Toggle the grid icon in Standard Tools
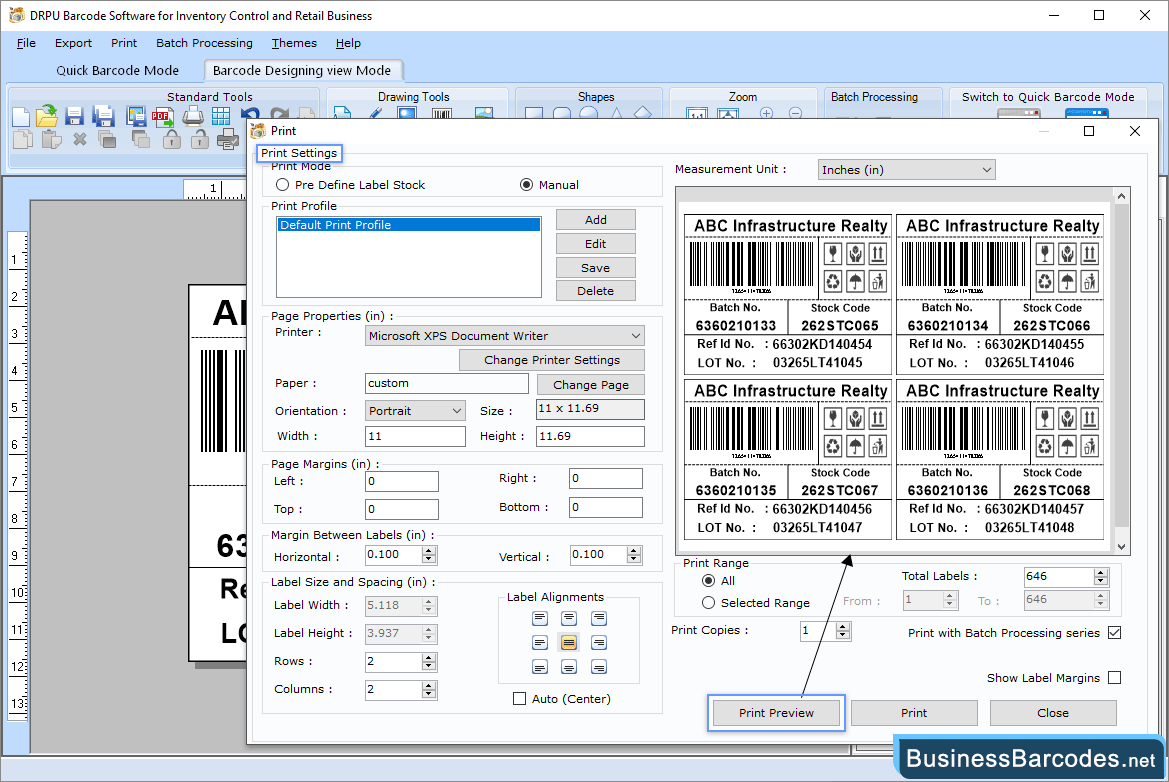This screenshot has height=782, width=1169. click(x=221, y=116)
